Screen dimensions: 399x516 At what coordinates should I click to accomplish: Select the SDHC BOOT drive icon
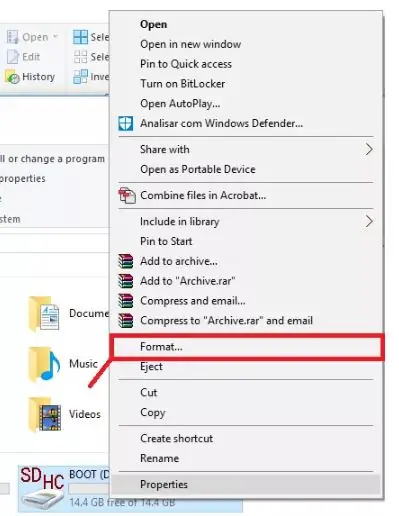[42, 488]
